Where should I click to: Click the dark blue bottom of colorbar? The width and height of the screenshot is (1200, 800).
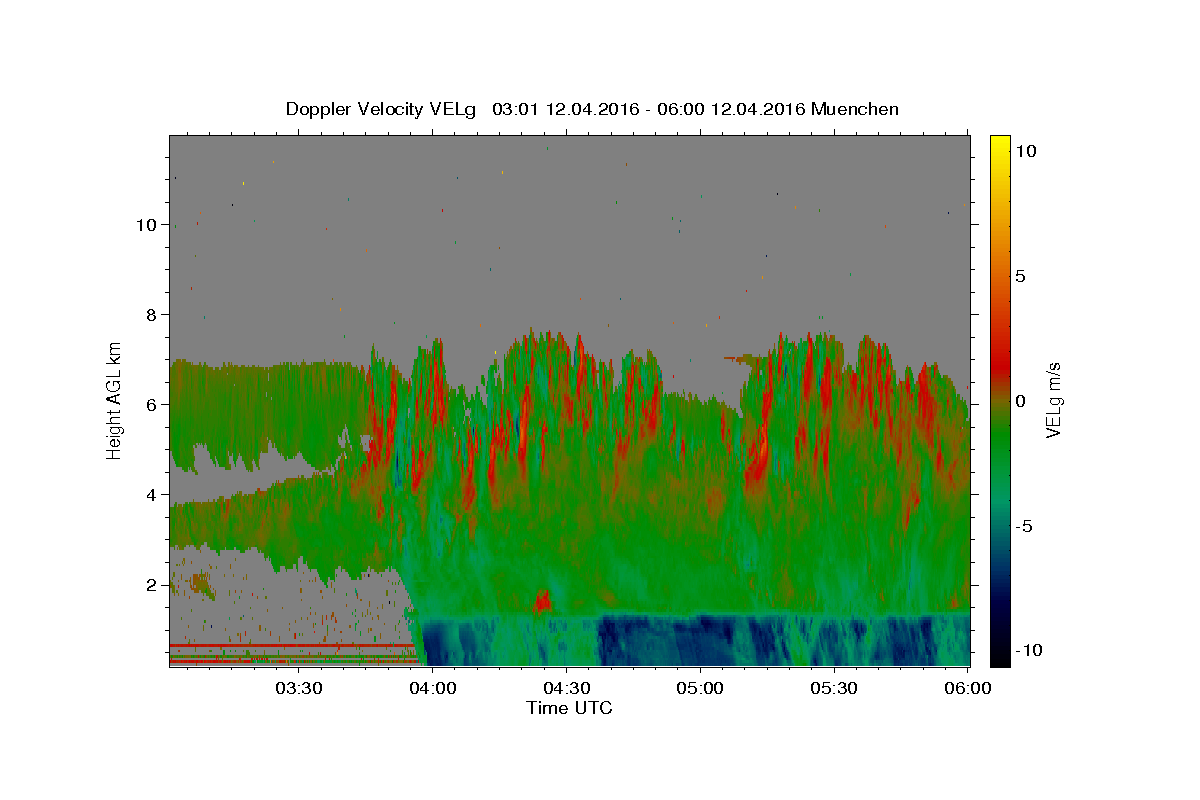1000,655
